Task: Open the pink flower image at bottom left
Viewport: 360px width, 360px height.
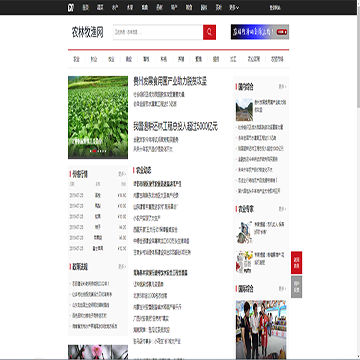Action: pos(98,352)
